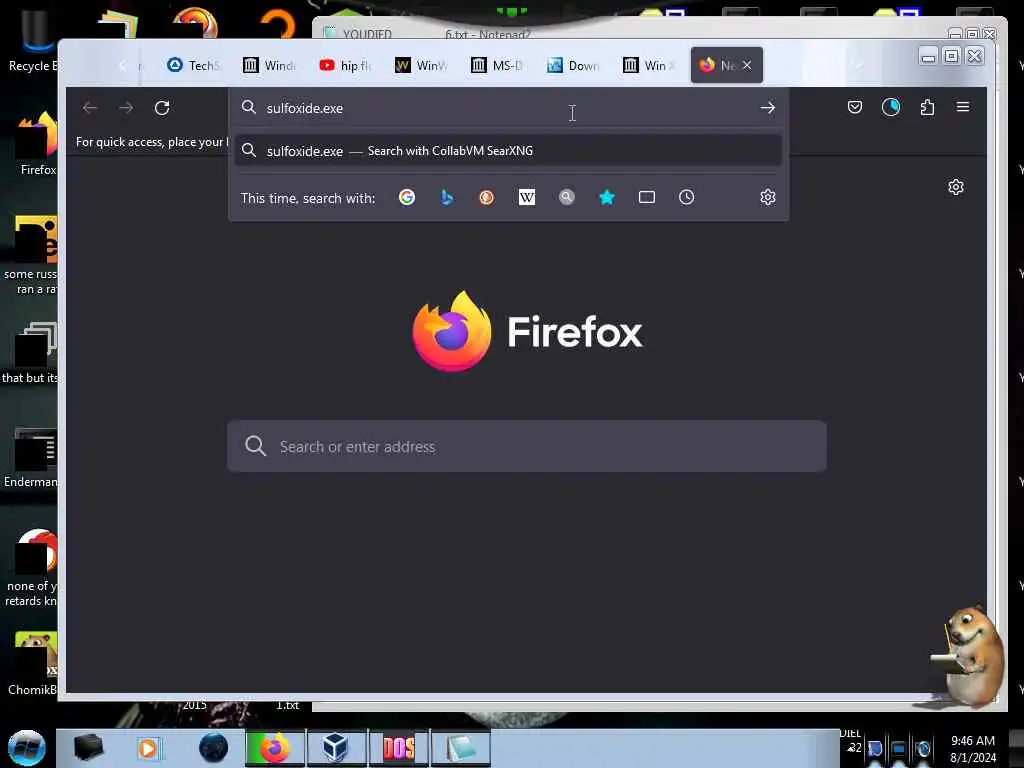
Task: Click the center Search or enter address box
Action: [526, 447]
